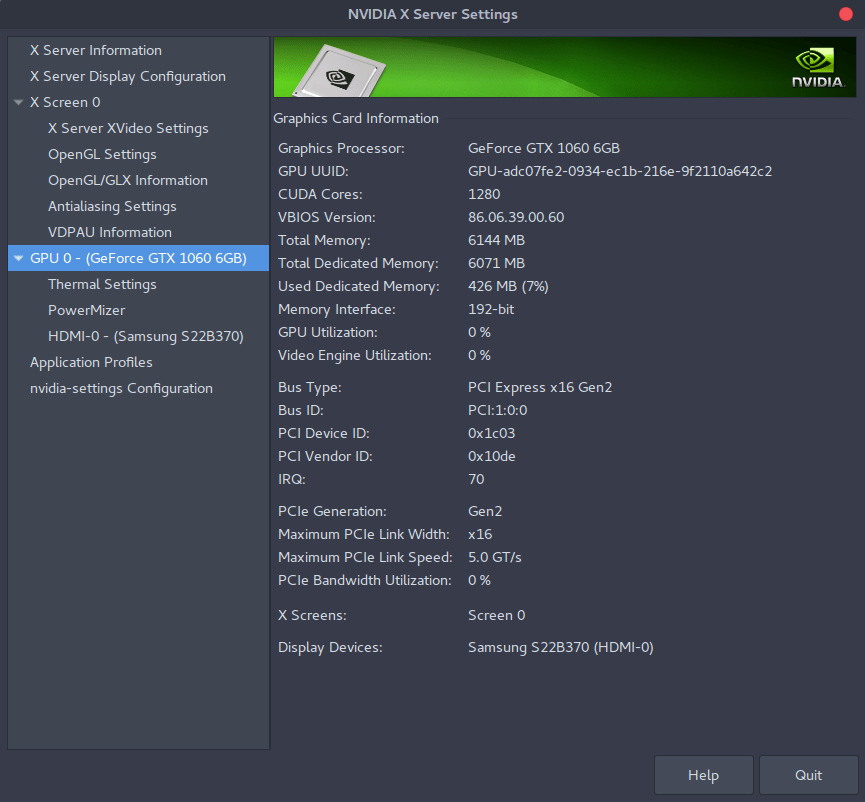Click the value Samsung S22B370 (HDMI-0)
Image resolution: width=865 pixels, height=802 pixels.
pyautogui.click(x=560, y=647)
